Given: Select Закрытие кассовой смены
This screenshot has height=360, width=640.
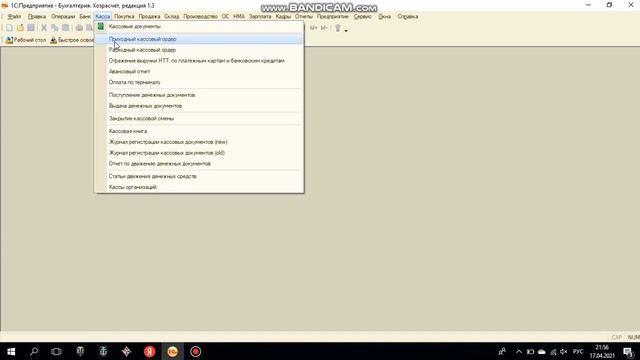Looking at the screenshot, I should [199, 118].
